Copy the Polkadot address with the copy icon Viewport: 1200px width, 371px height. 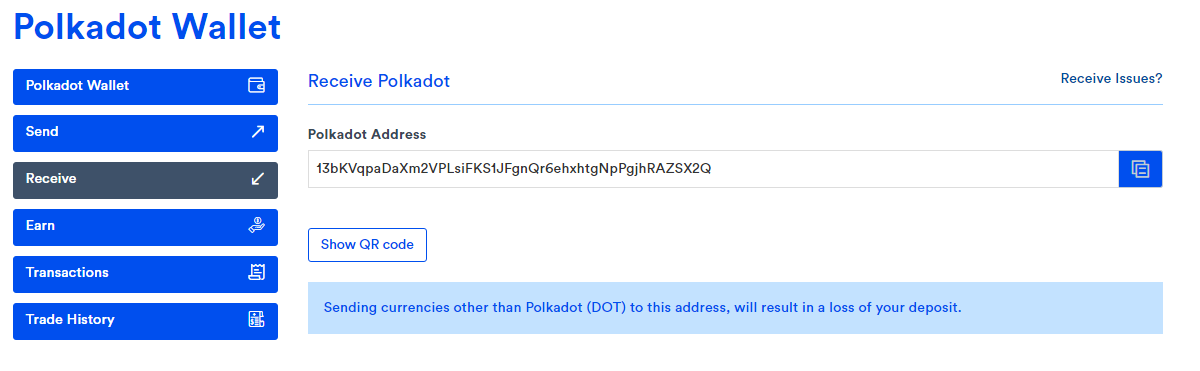[1140, 169]
